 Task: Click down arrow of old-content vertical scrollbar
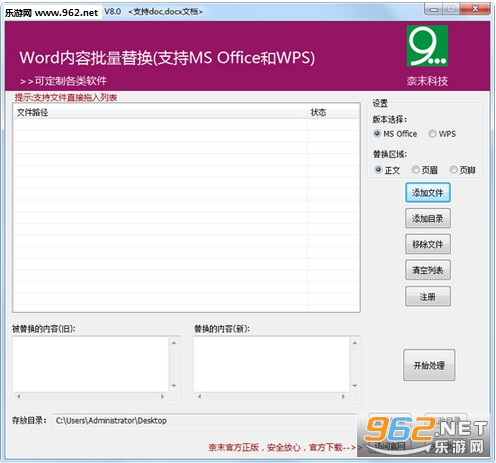[174, 386]
